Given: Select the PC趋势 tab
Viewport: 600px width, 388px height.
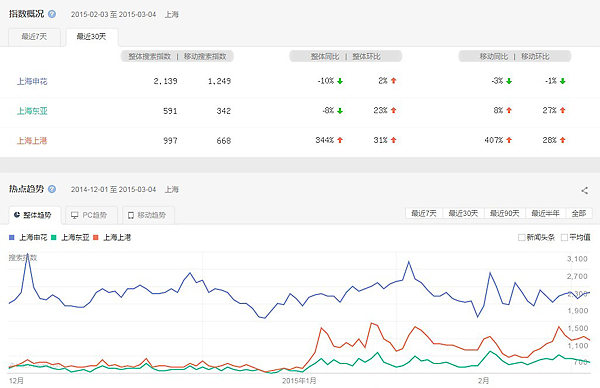Looking at the screenshot, I should [x=91, y=215].
